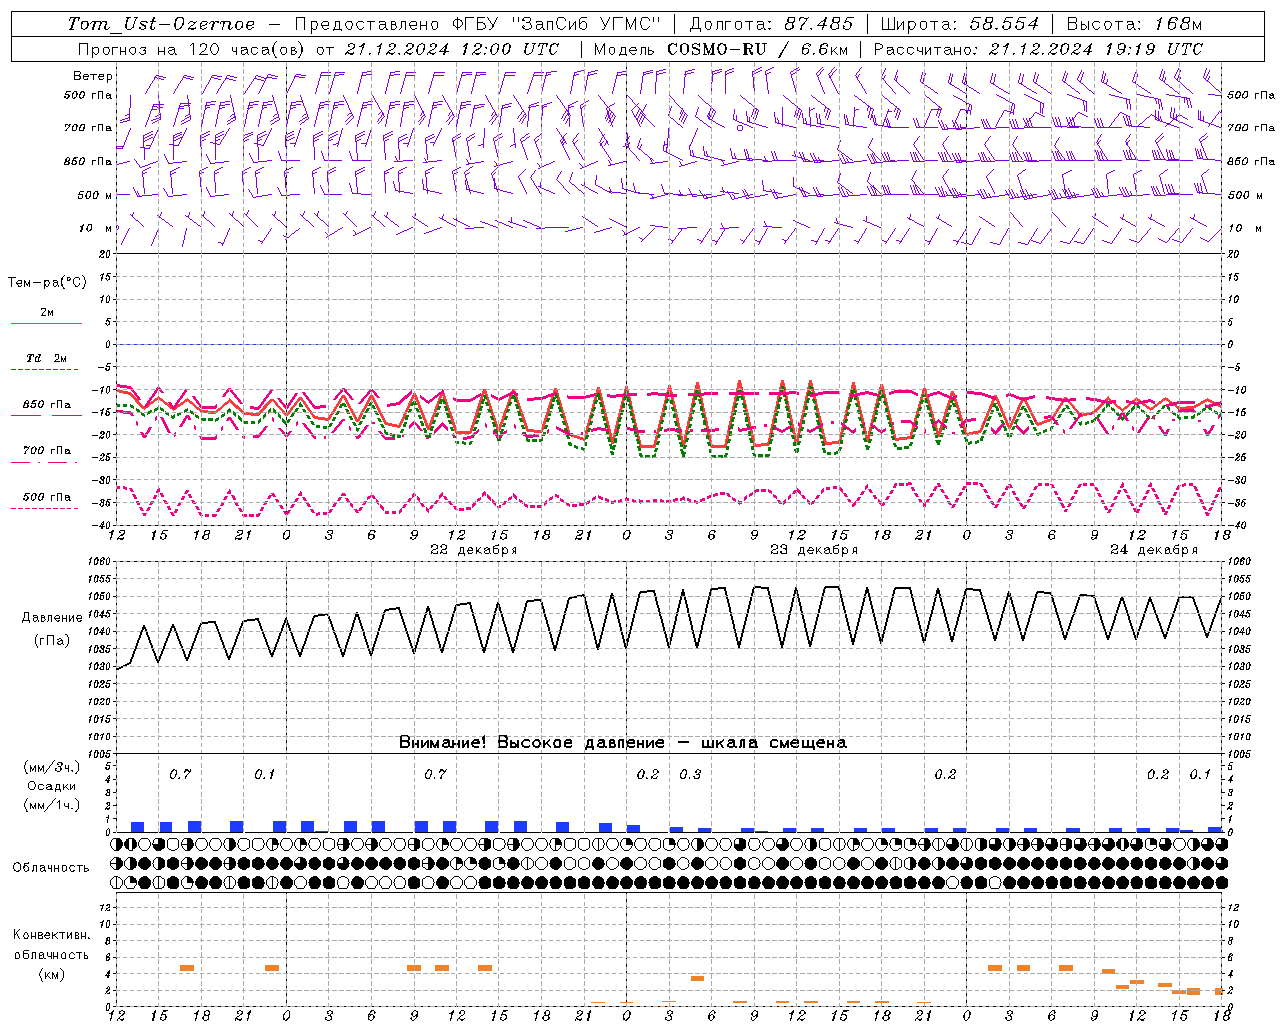Click the Ветер wind panel label
This screenshot has height=1024, width=1280.
click(92, 76)
